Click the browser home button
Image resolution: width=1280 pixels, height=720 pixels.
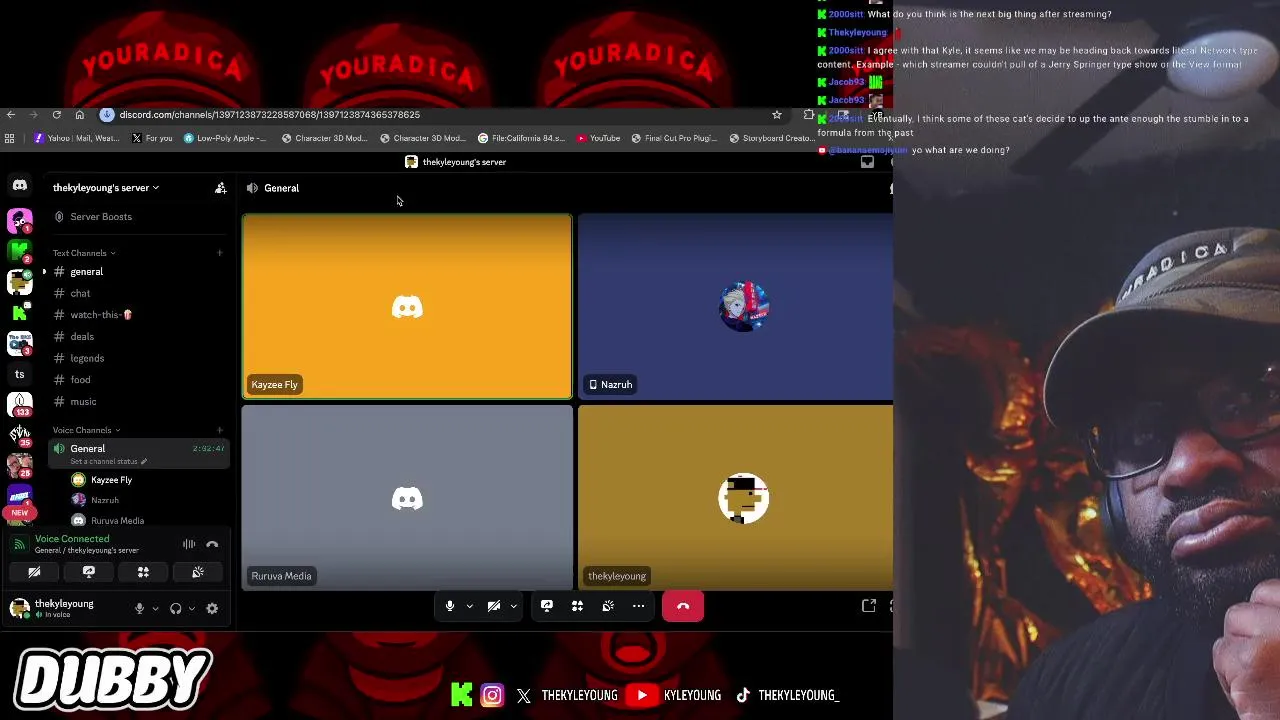(x=80, y=115)
